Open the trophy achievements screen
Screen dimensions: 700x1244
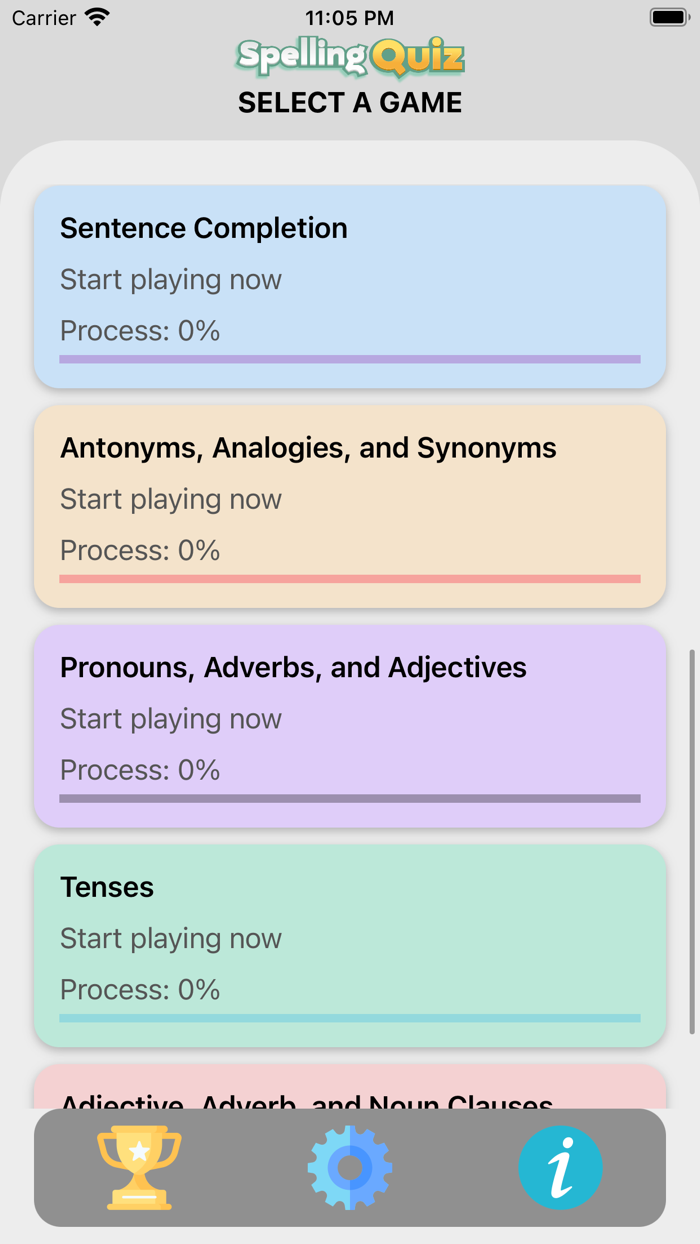pos(138,1167)
